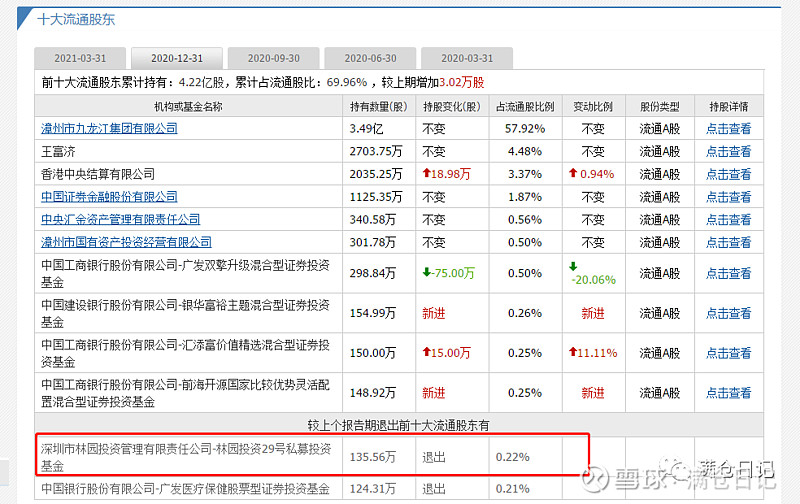Click shareholder name 王富济
The height and width of the screenshot is (504, 800).
58,152
